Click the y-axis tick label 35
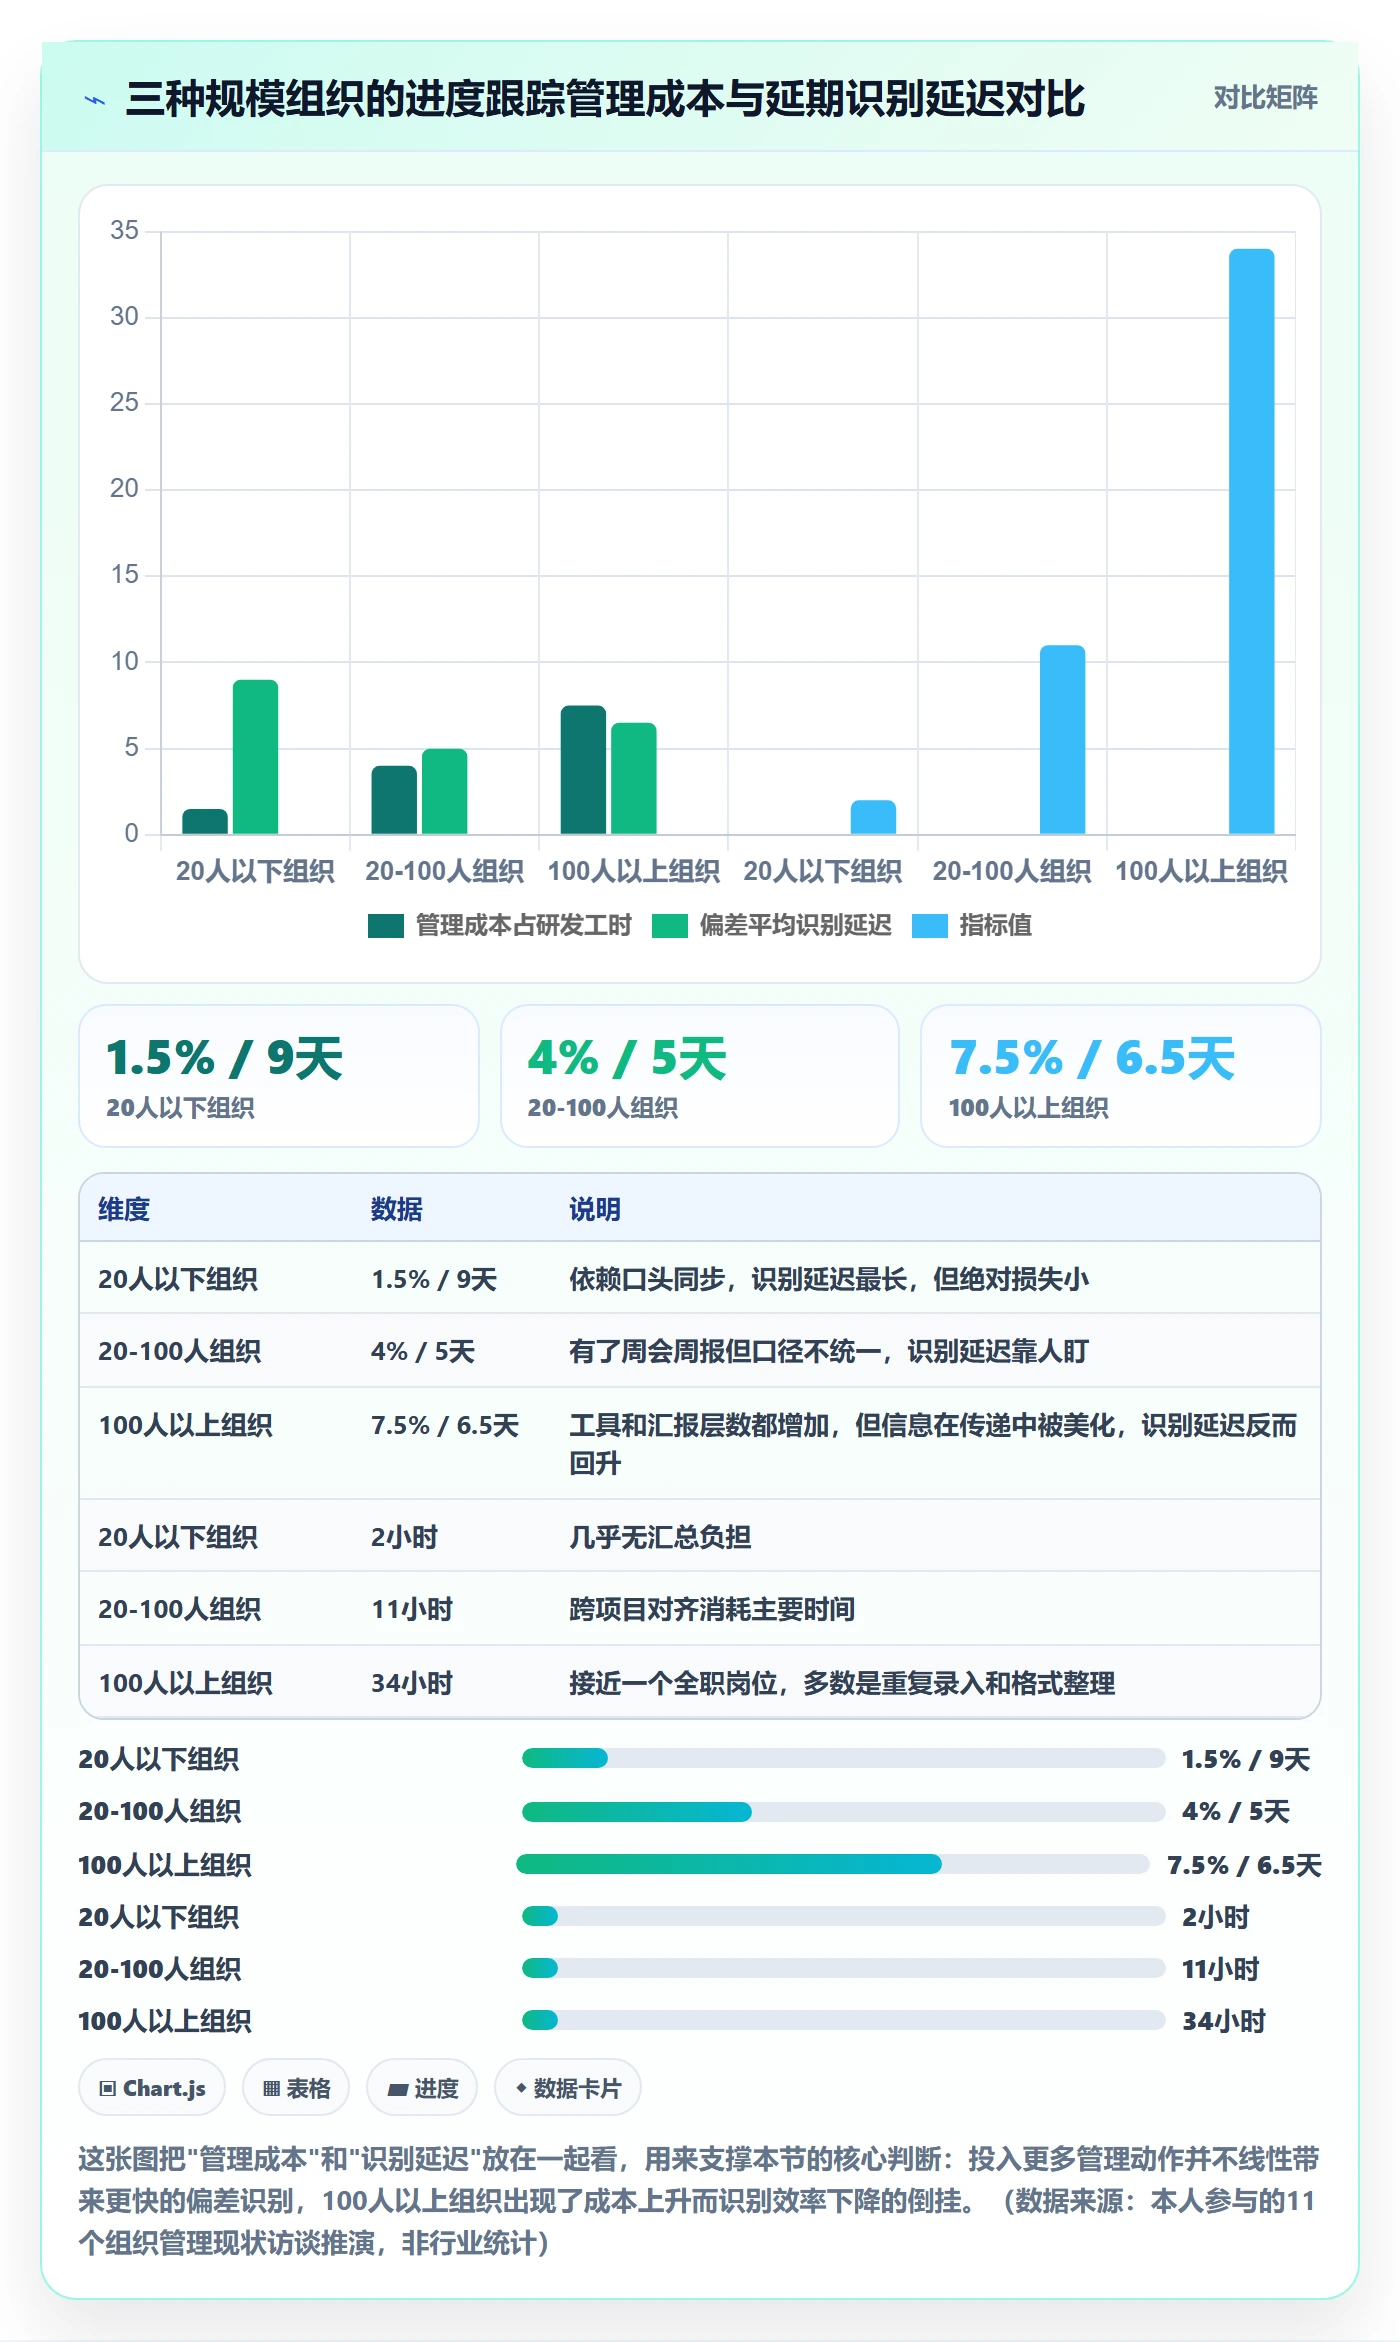 click(124, 231)
